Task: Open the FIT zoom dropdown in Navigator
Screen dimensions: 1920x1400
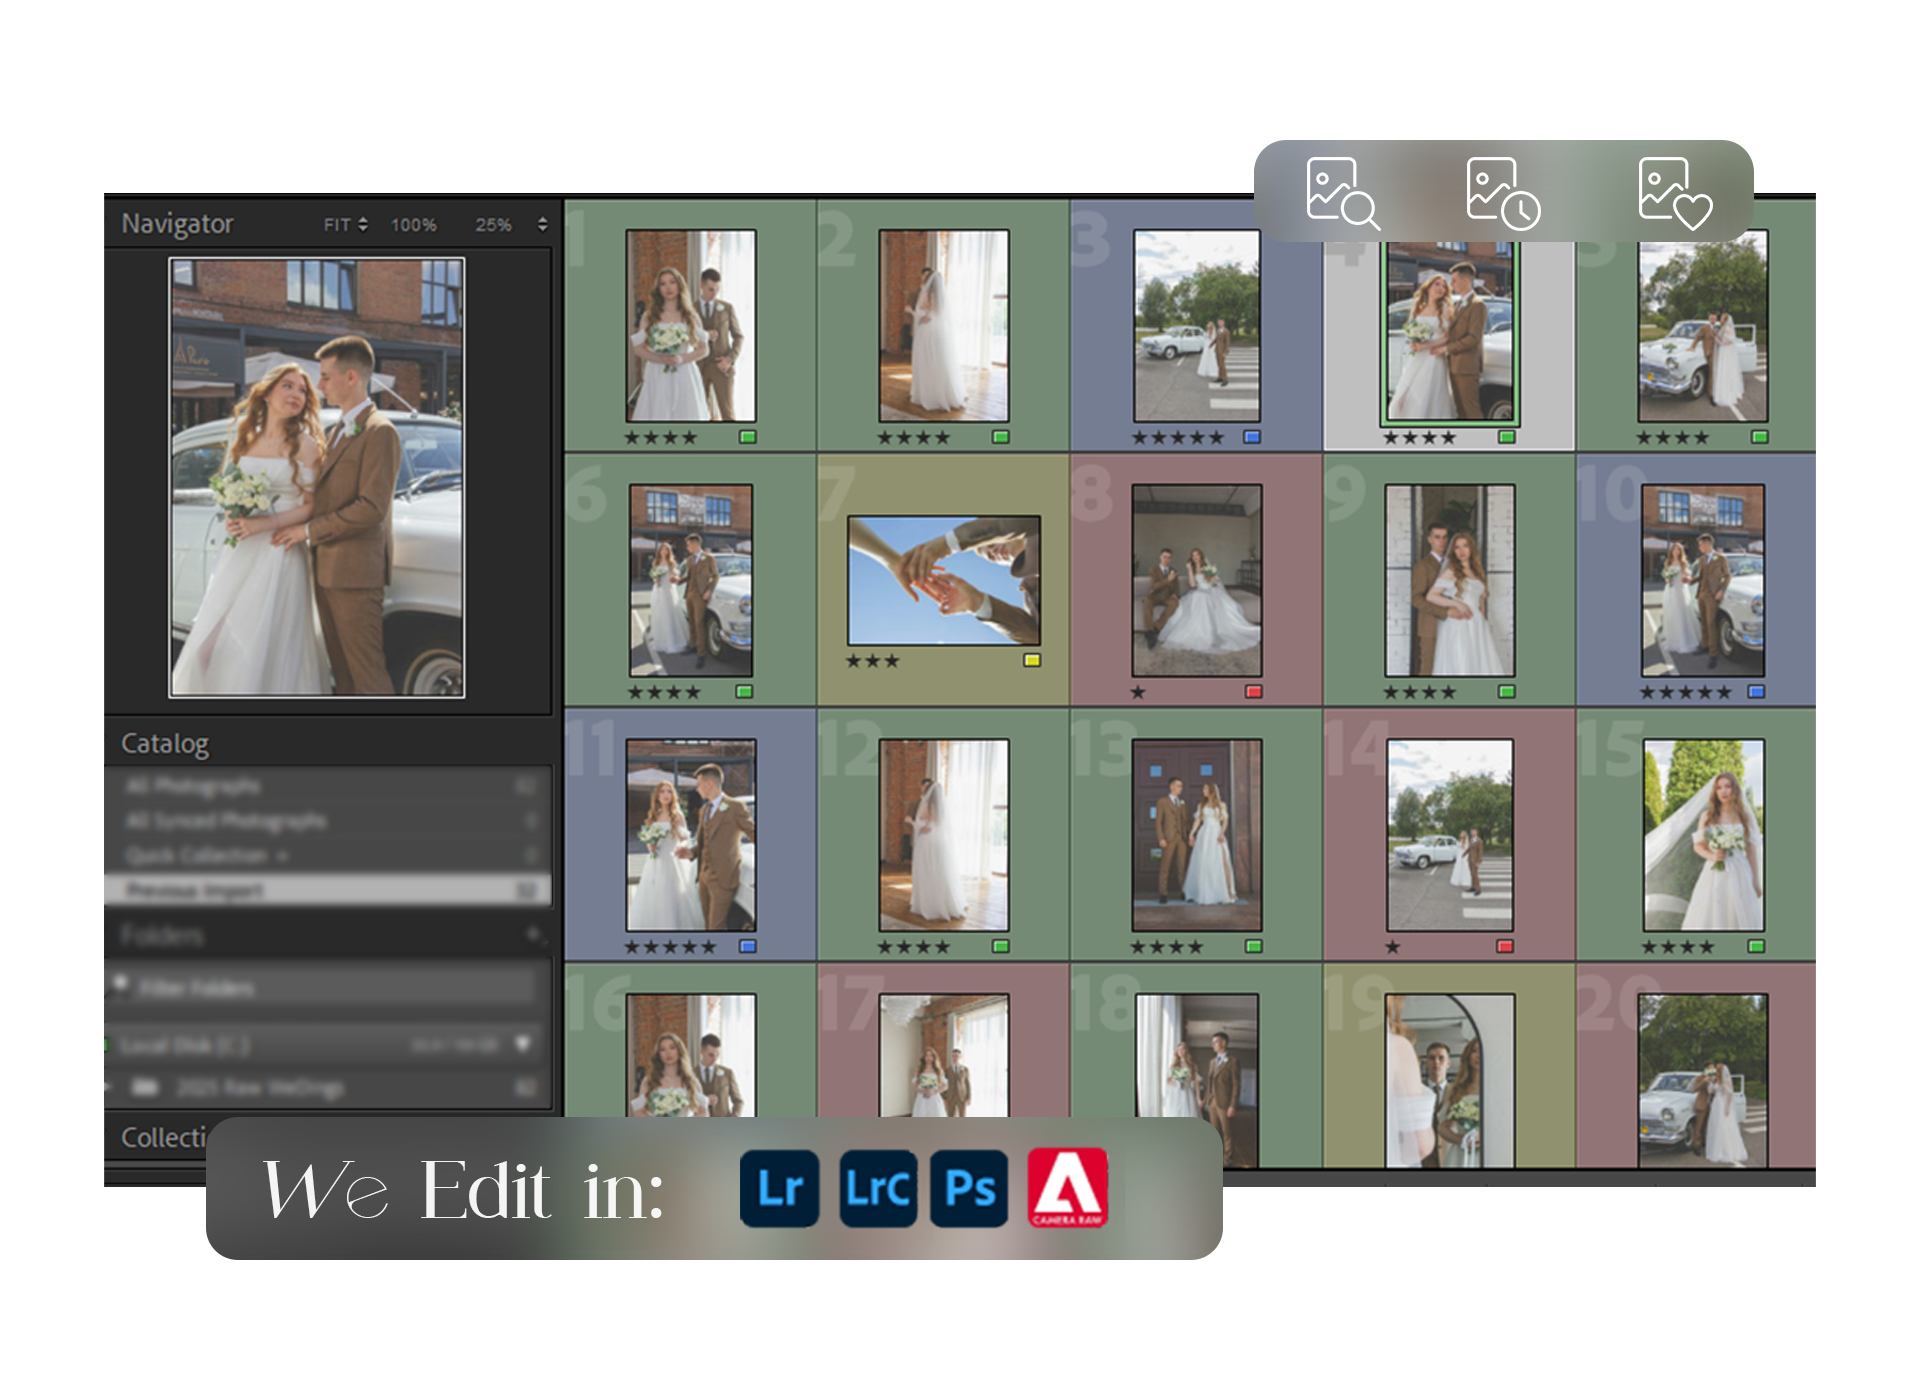Action: click(345, 225)
